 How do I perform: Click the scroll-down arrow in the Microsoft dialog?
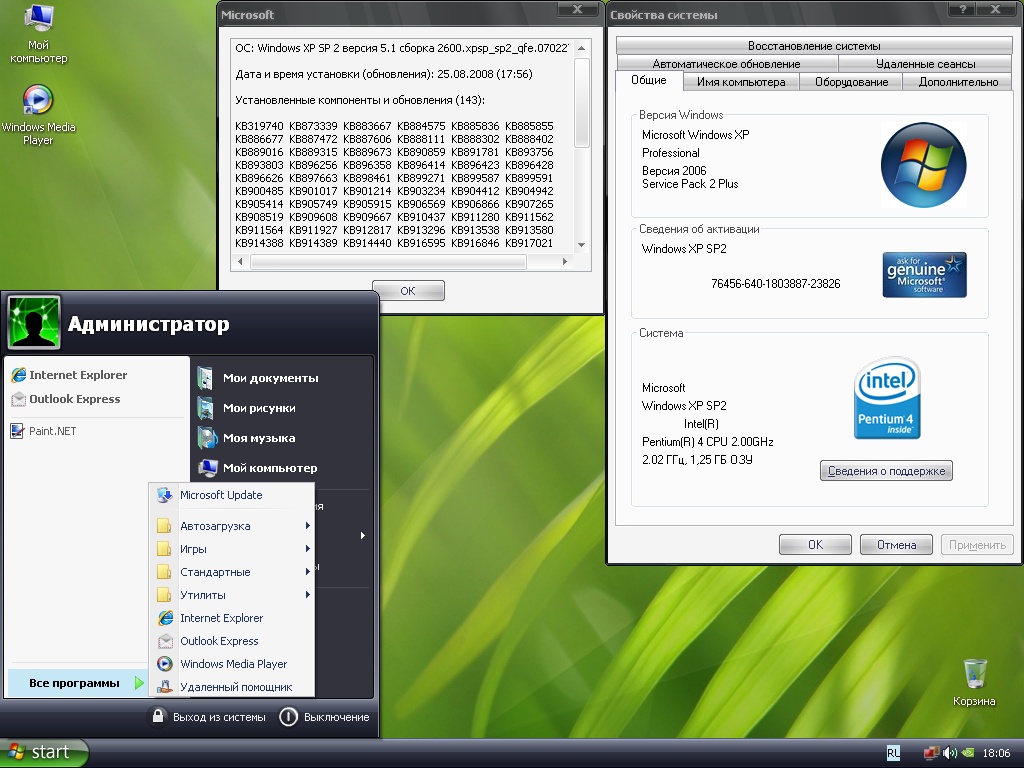coord(581,246)
